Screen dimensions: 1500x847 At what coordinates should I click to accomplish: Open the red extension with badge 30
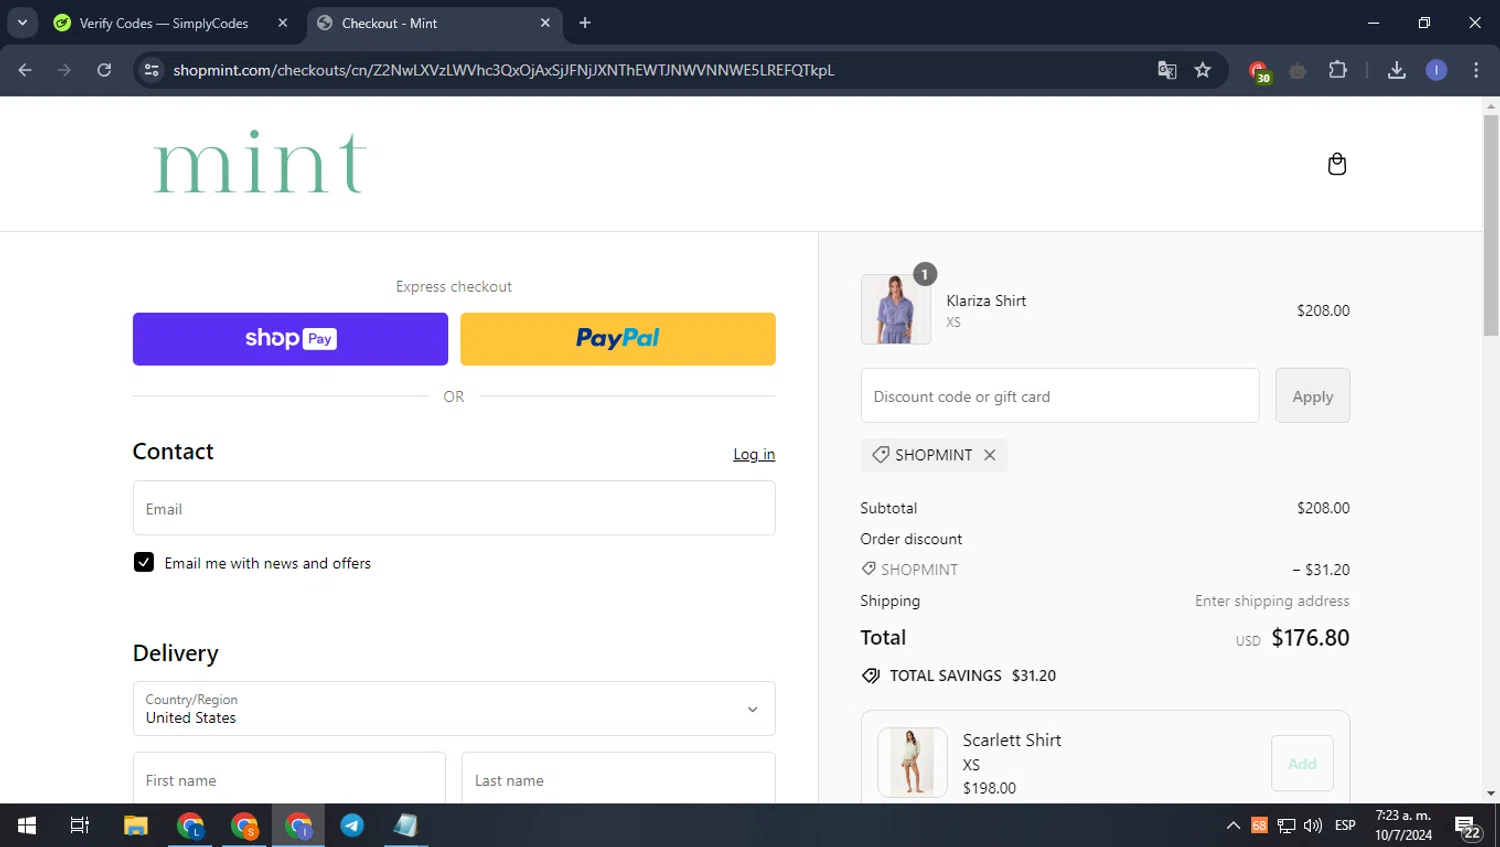coord(1259,71)
